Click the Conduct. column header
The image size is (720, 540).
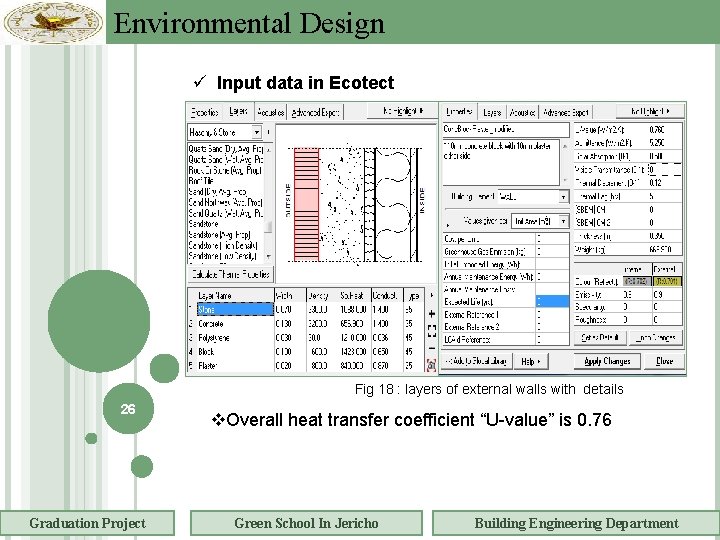(387, 296)
